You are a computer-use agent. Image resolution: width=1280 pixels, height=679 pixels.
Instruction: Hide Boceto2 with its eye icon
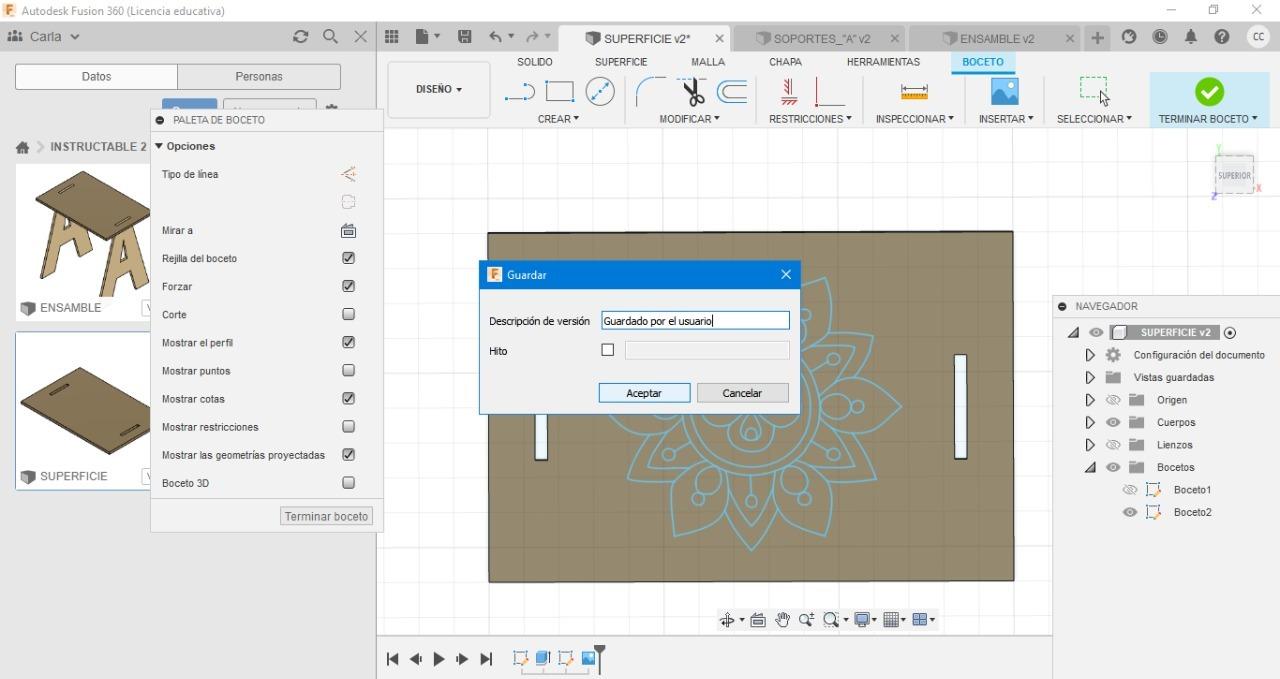coord(1130,512)
